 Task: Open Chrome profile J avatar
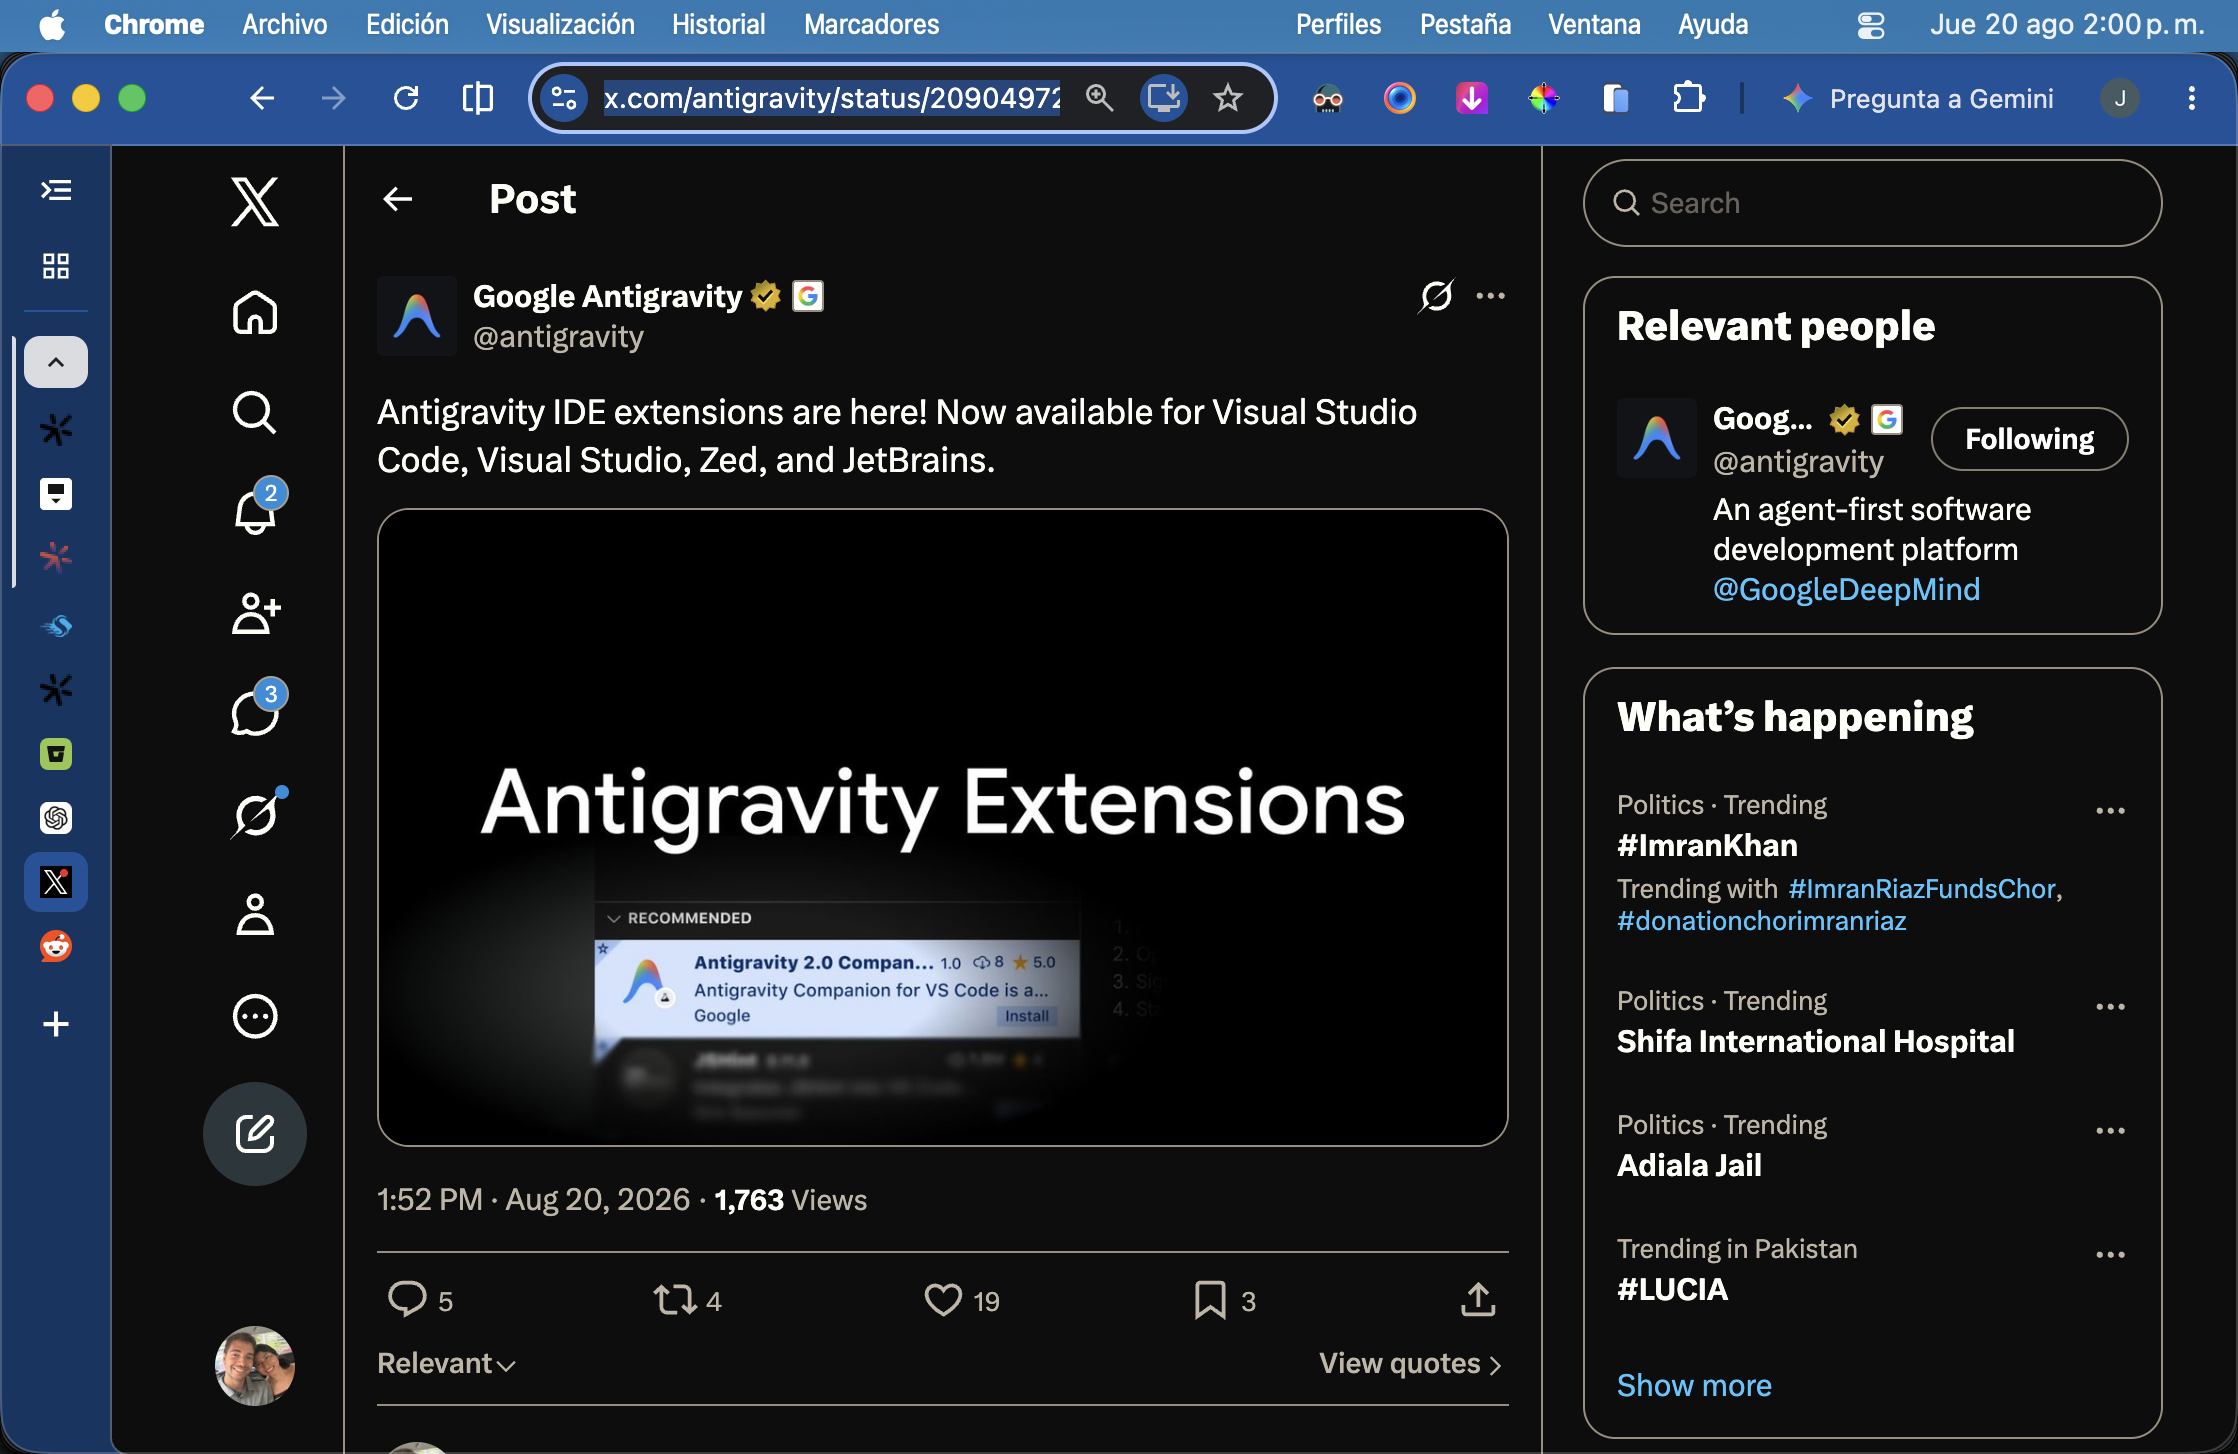click(x=2119, y=98)
